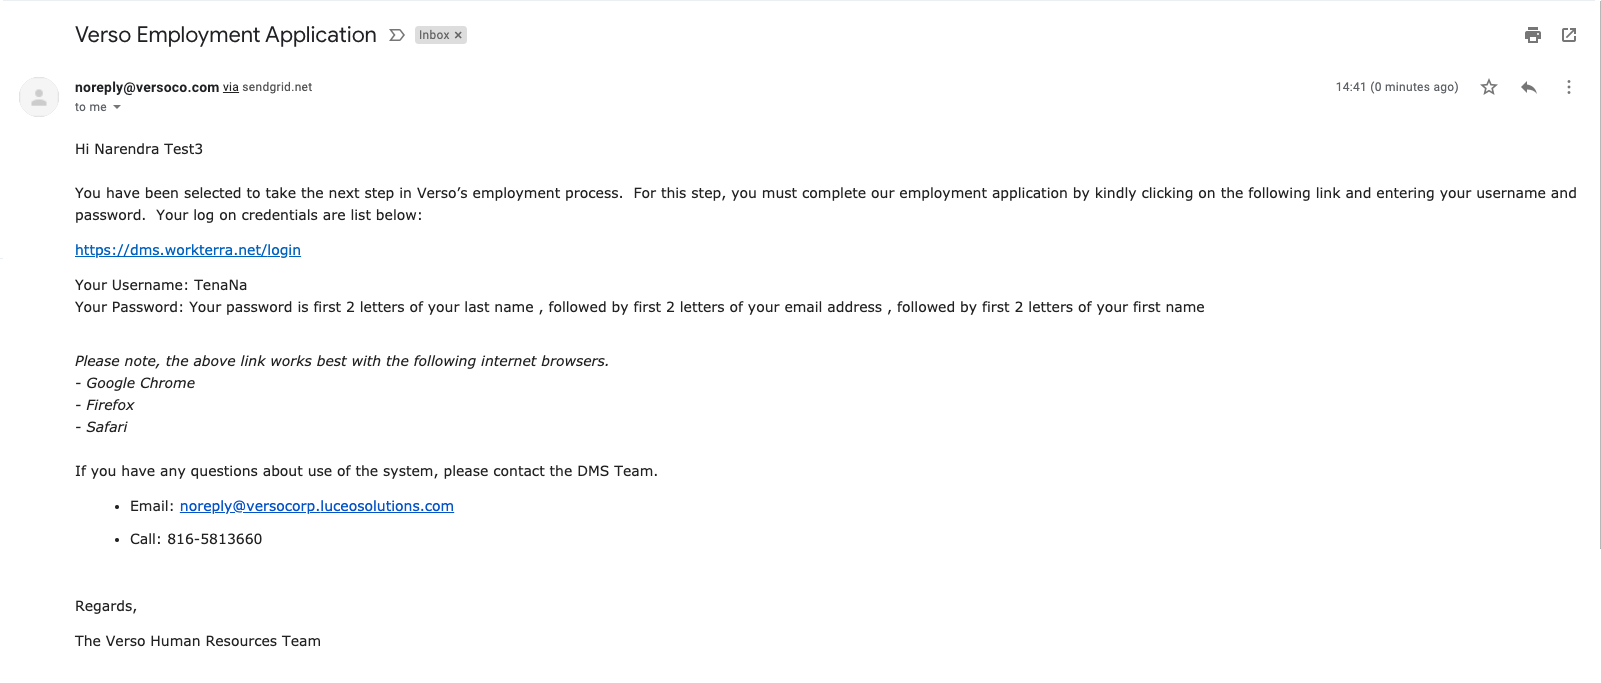Click the sender address noreply@versoco.com

coord(147,87)
